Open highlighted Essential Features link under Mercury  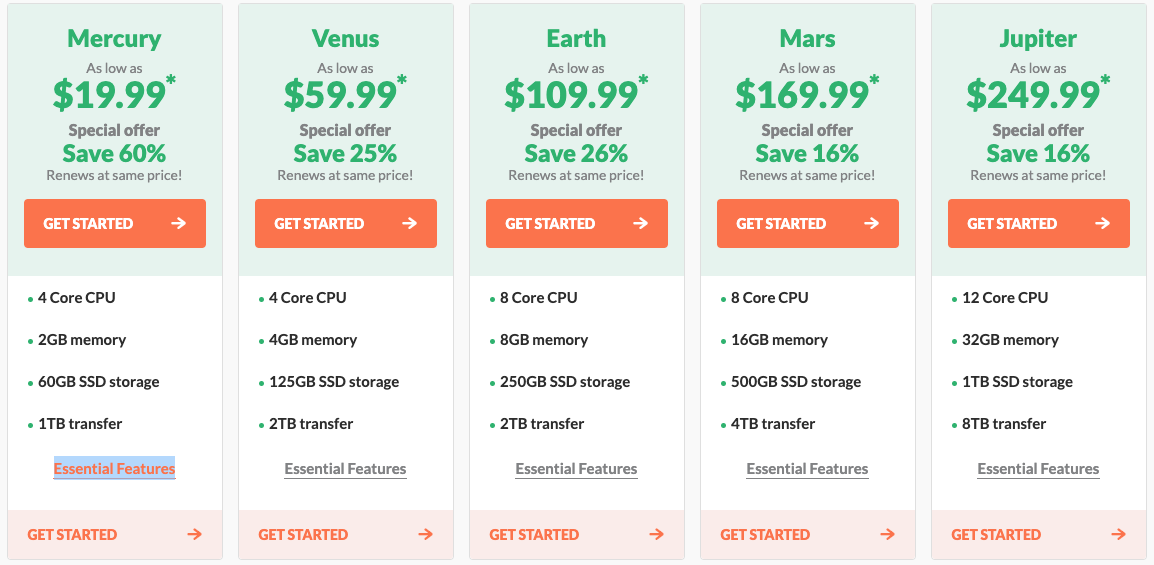pyautogui.click(x=114, y=469)
